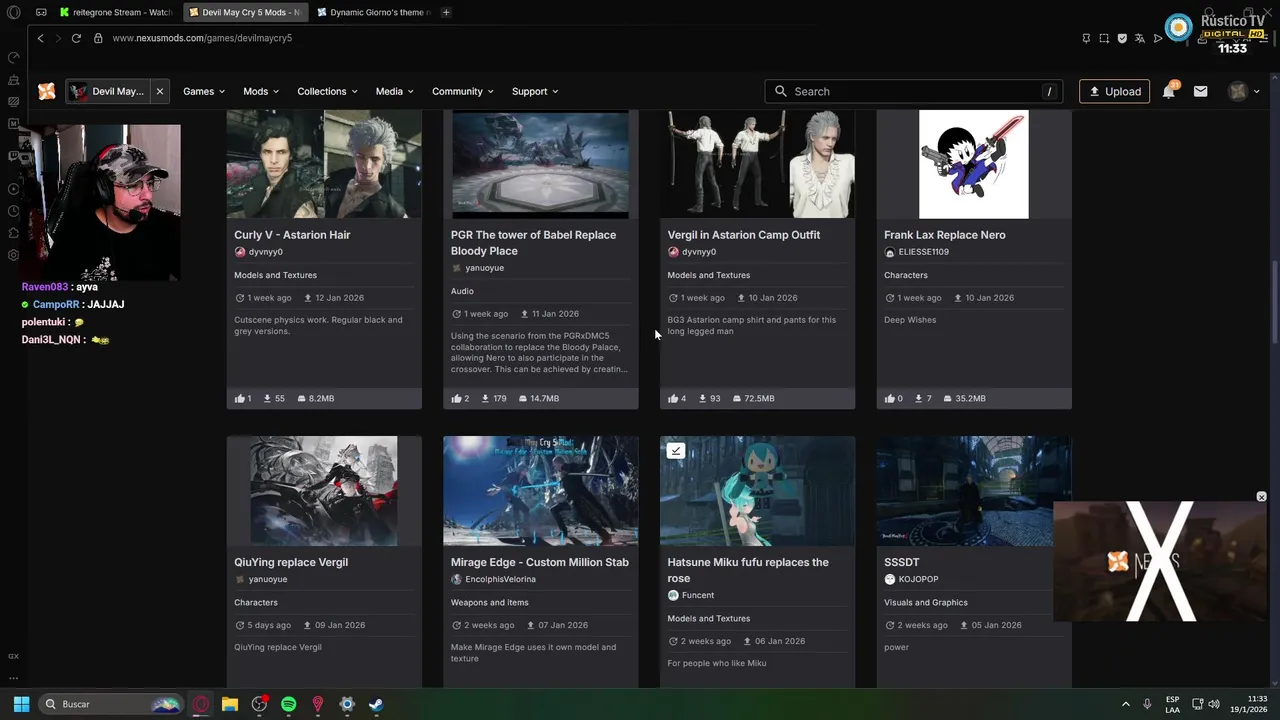
Task: Open Steam from taskbar
Action: click(376, 704)
